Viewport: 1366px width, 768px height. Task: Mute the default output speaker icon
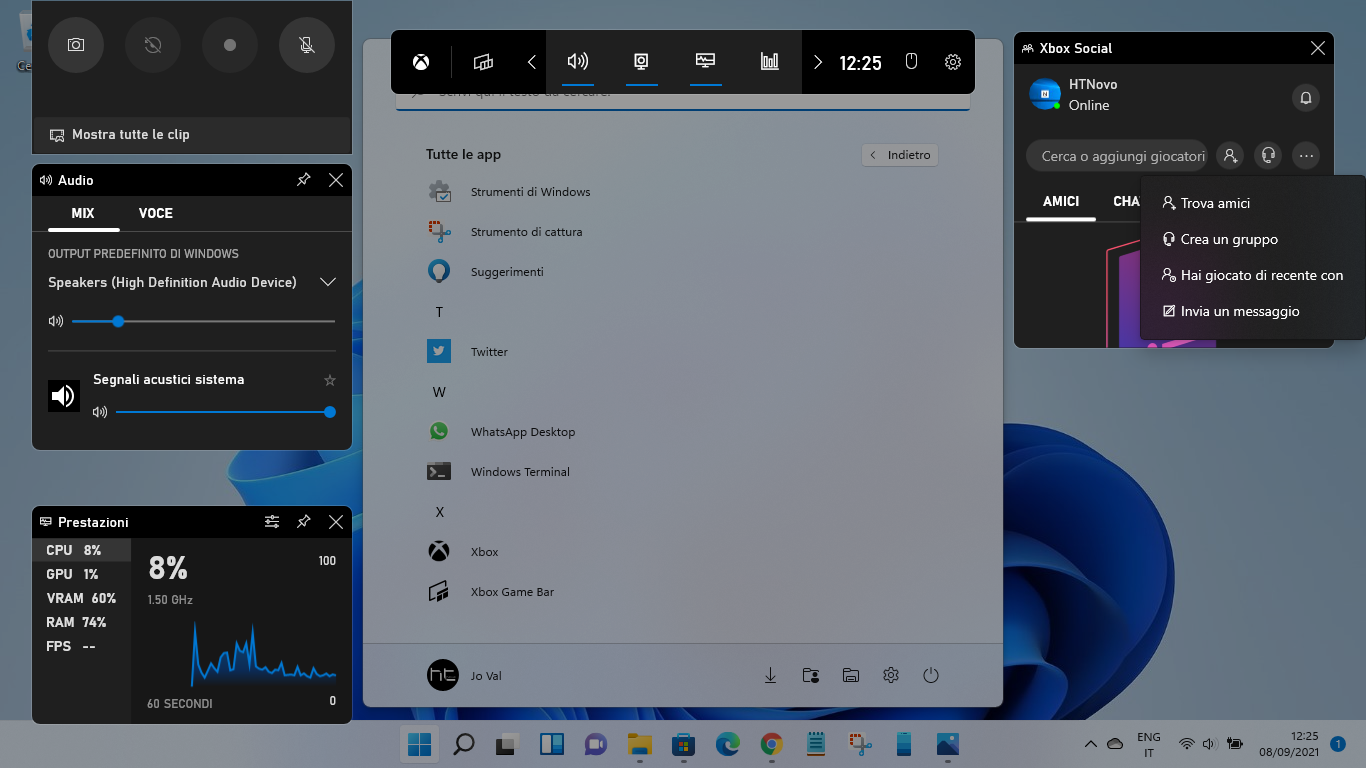coord(56,321)
